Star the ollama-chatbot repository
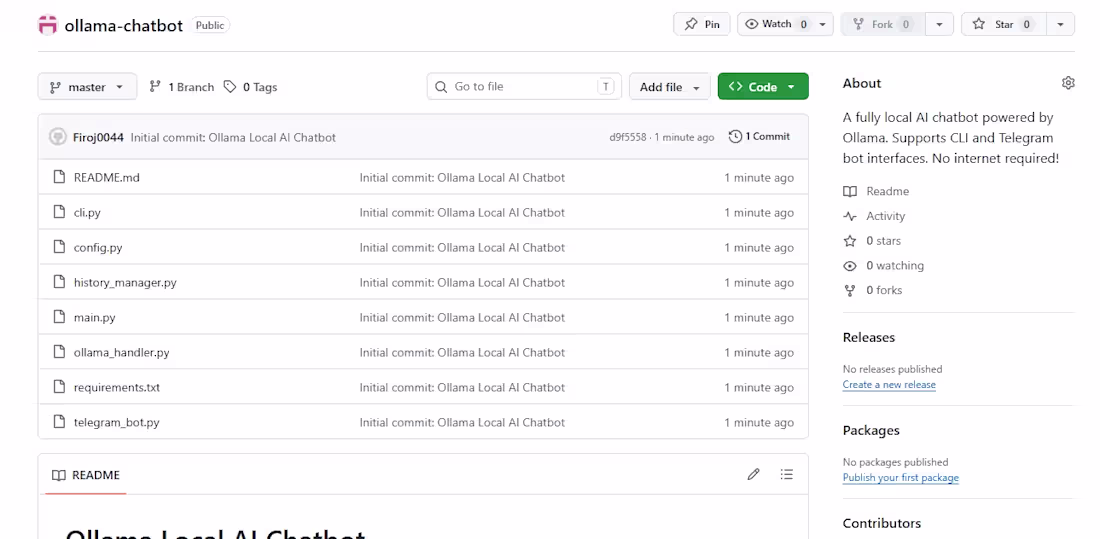The width and height of the screenshot is (1100, 539). tap(1004, 24)
